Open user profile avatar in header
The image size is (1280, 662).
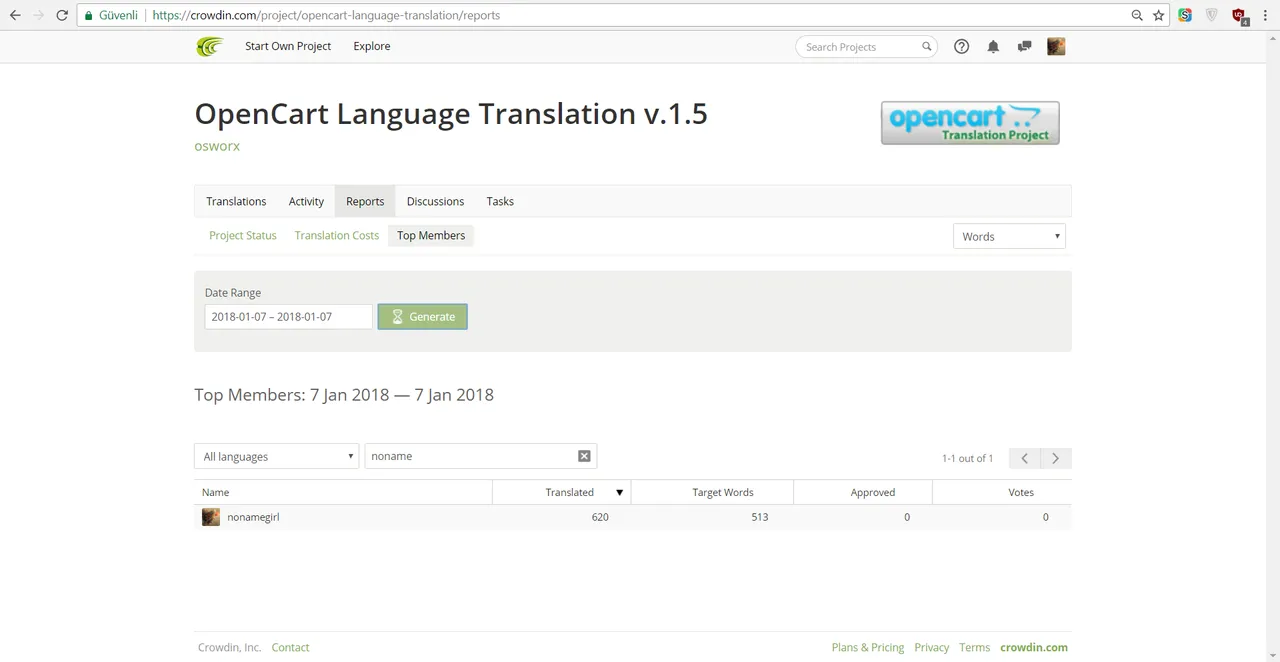(x=1056, y=46)
